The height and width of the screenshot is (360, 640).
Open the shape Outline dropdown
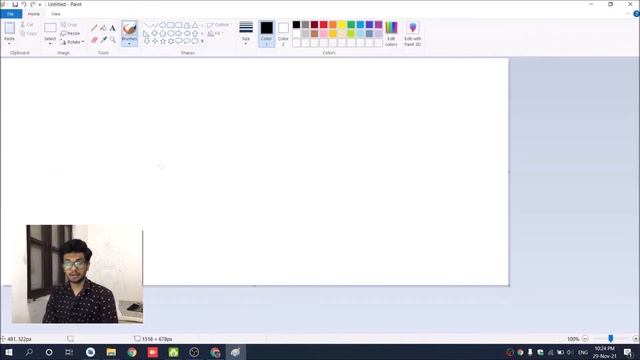coord(219,25)
